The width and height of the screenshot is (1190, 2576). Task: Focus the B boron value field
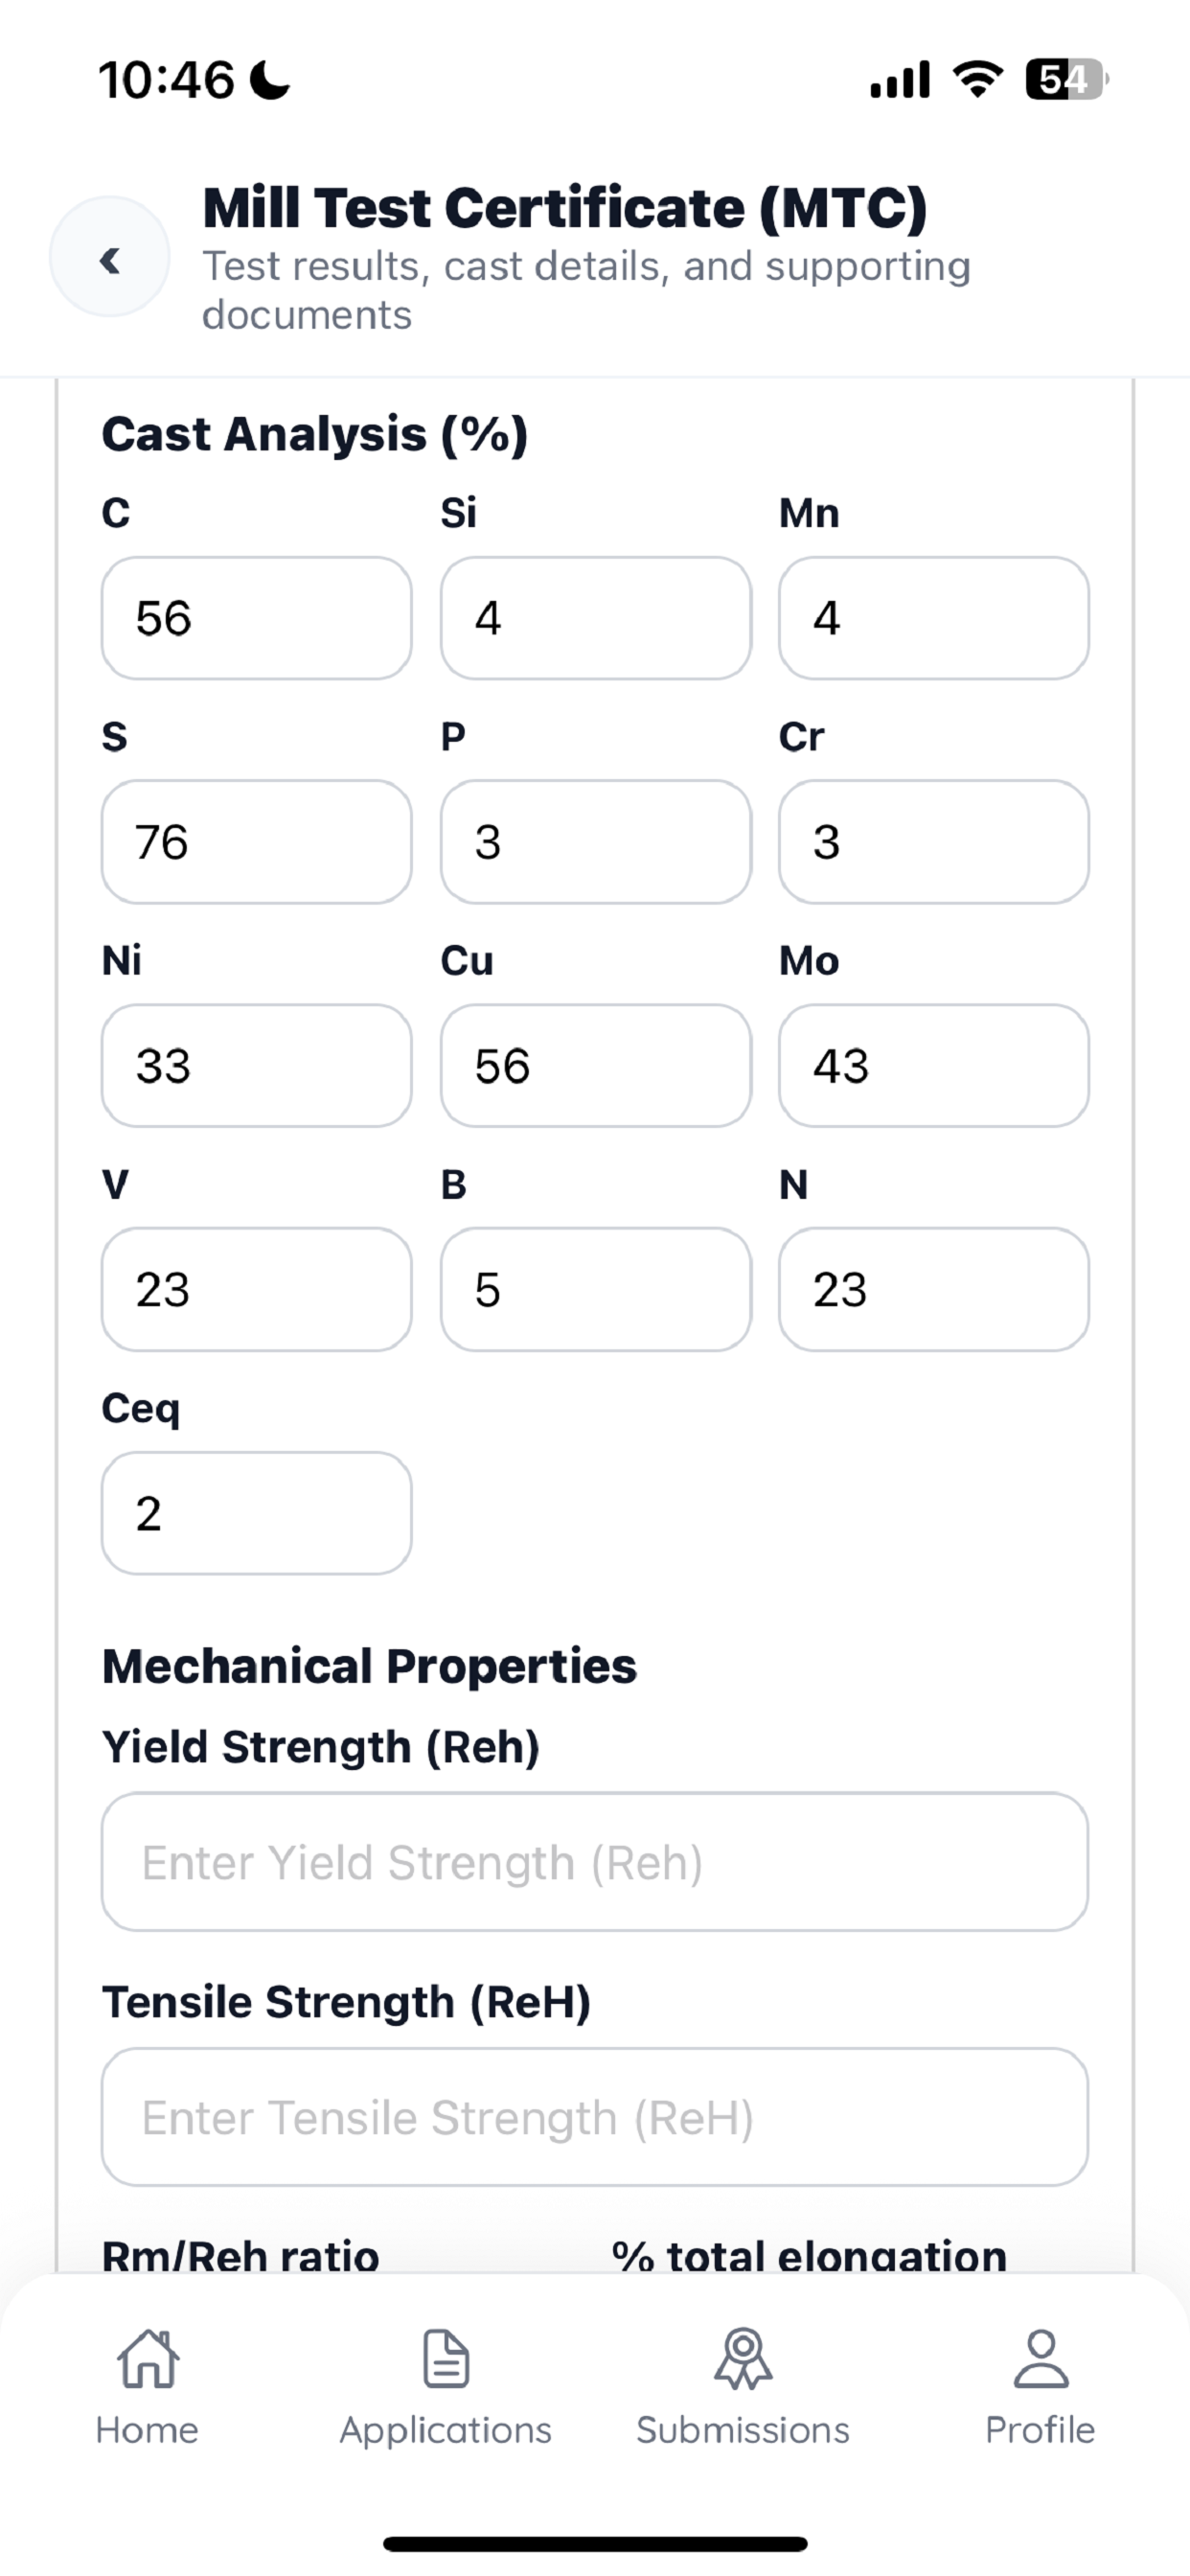click(x=596, y=1290)
